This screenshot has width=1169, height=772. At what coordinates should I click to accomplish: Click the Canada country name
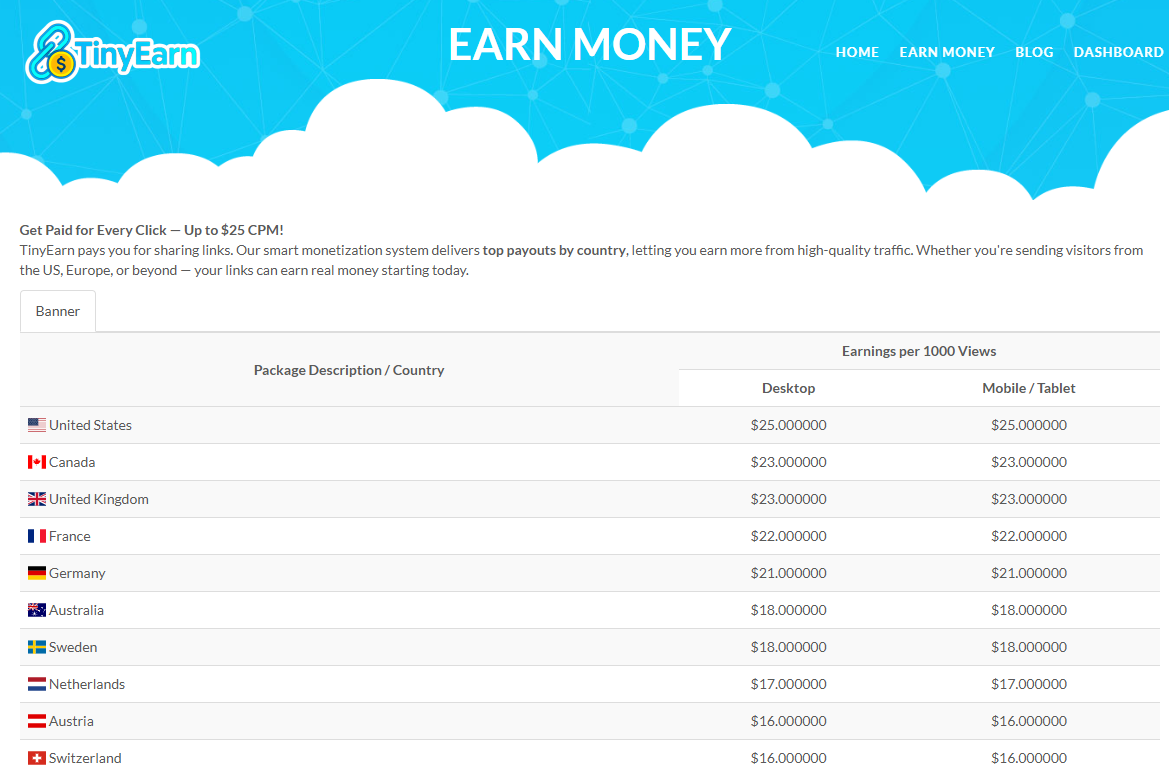(x=72, y=462)
